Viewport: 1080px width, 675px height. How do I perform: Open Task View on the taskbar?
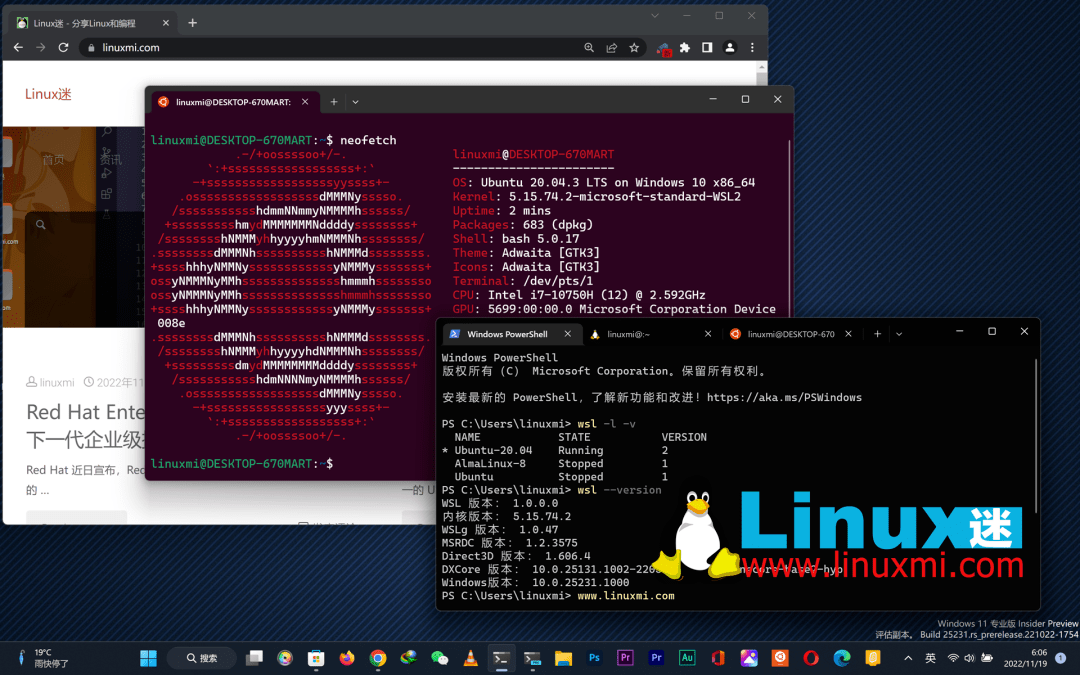click(254, 658)
